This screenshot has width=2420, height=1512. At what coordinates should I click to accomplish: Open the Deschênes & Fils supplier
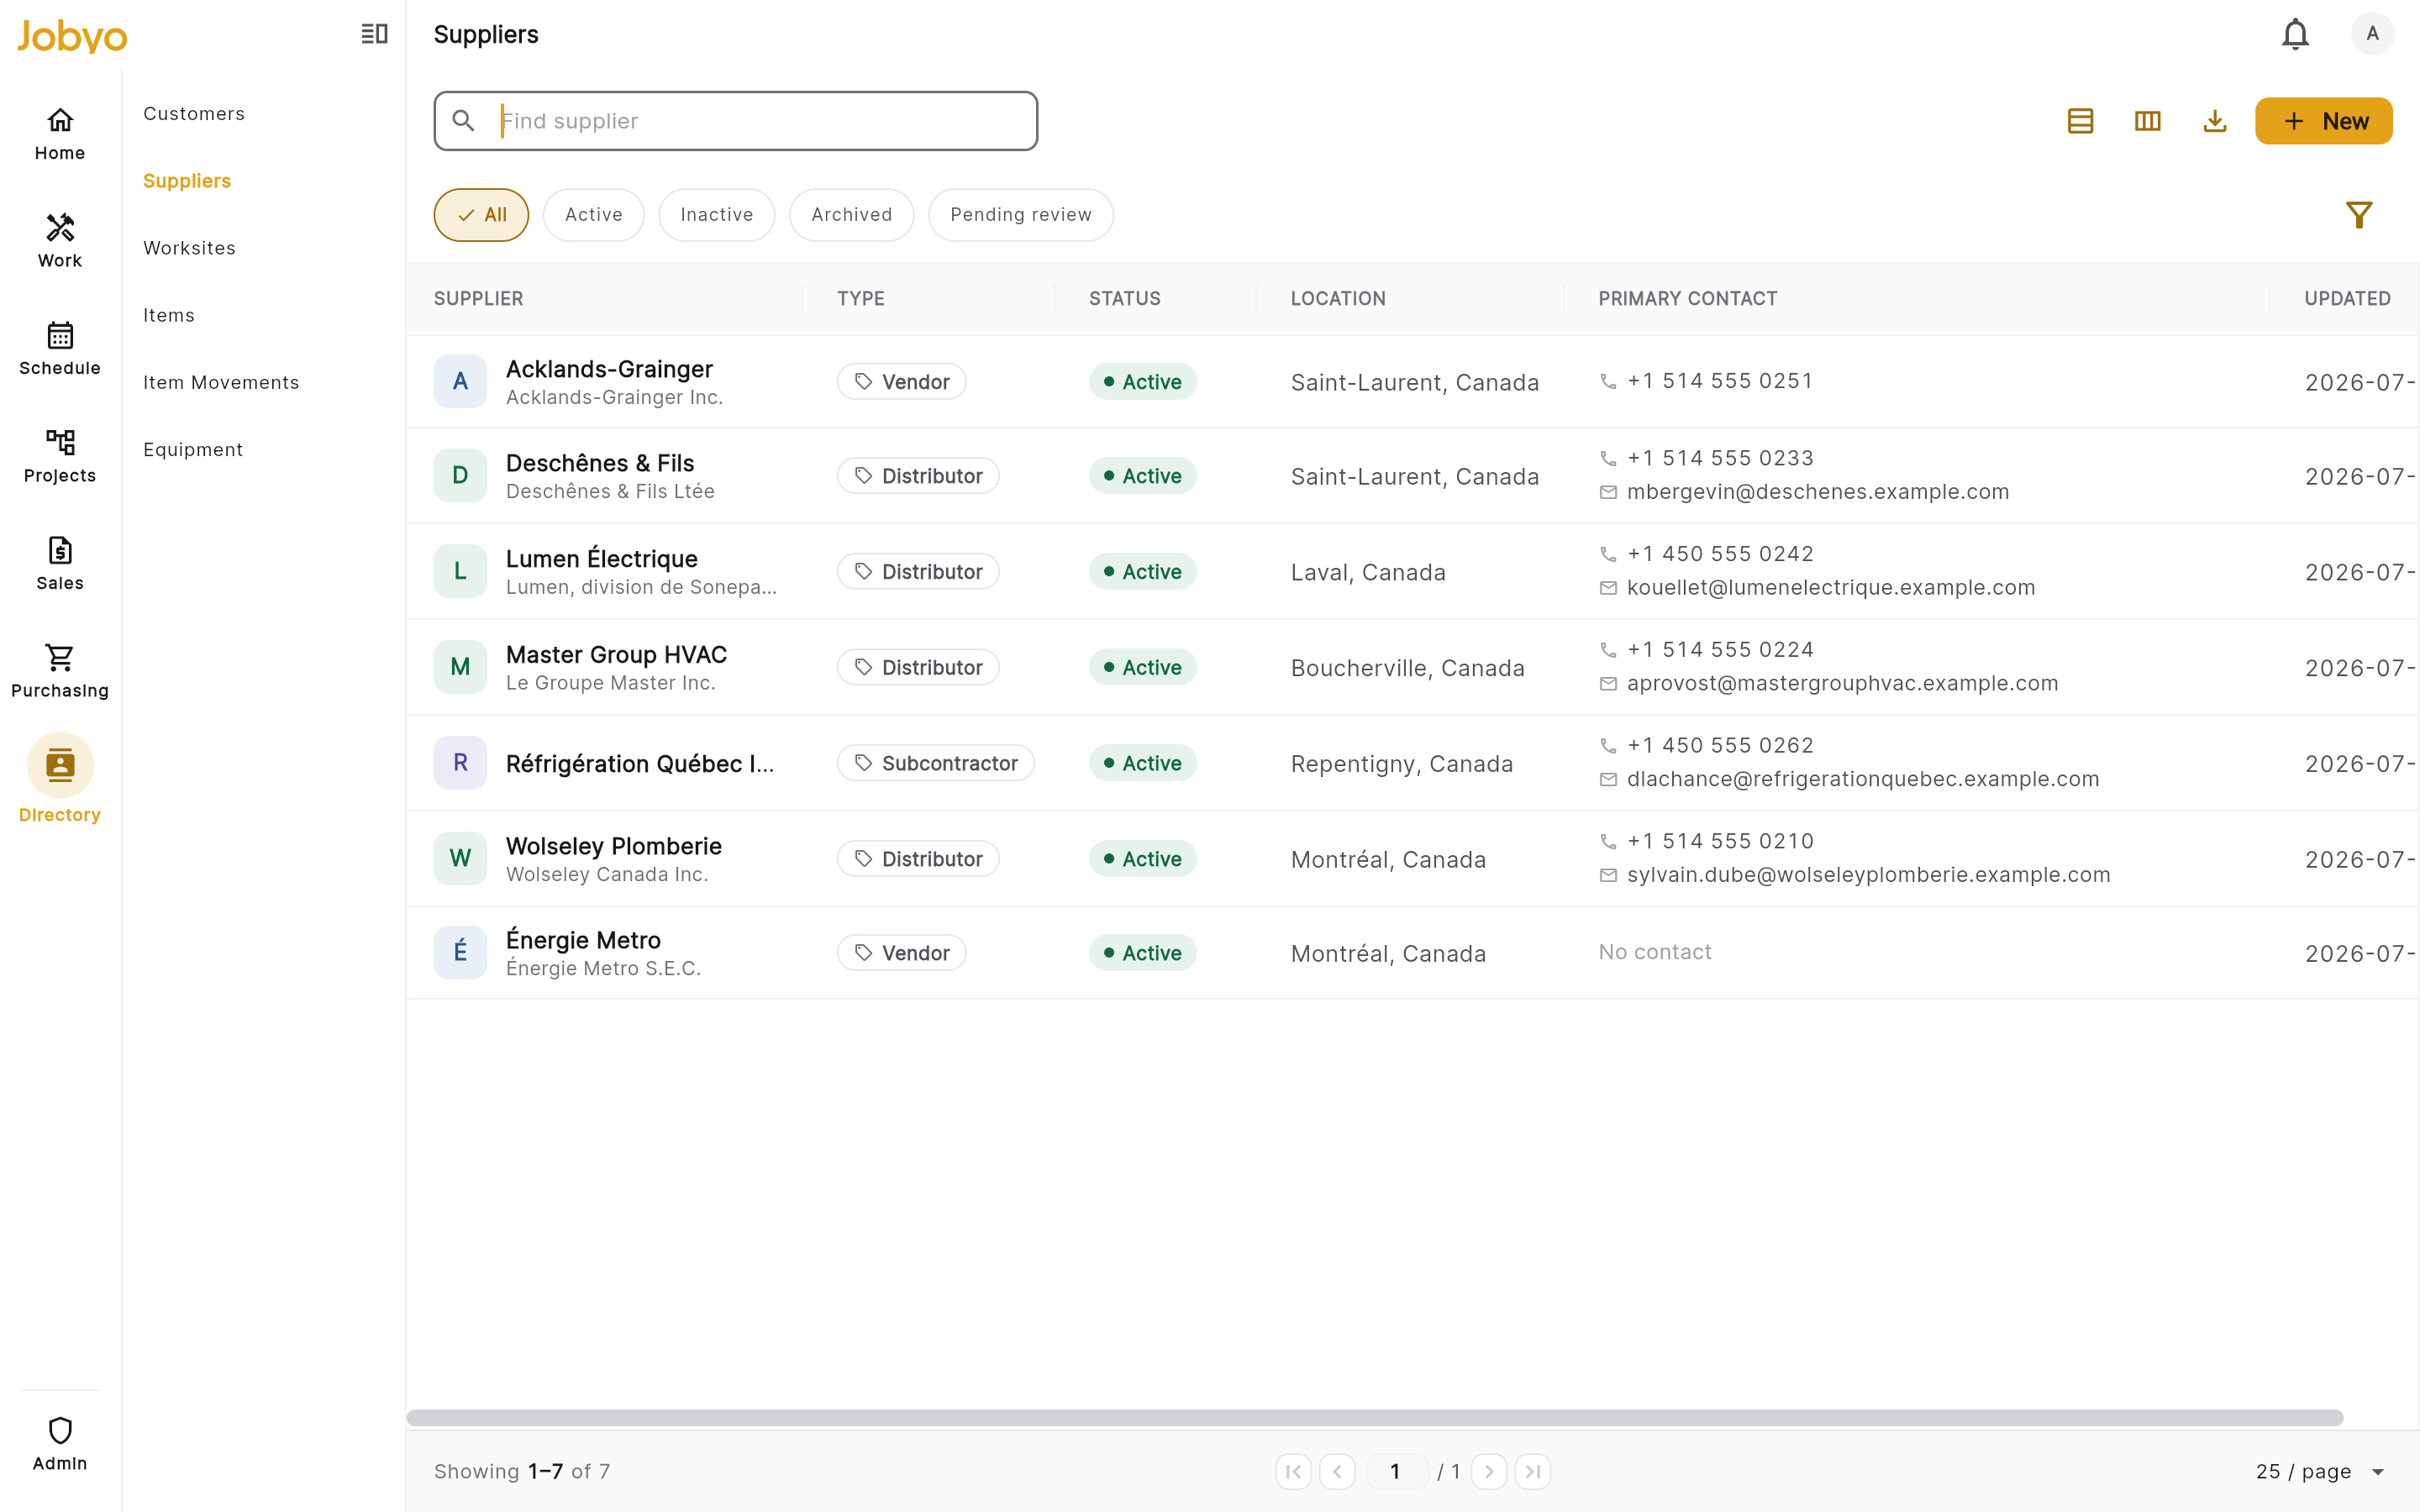click(x=600, y=463)
